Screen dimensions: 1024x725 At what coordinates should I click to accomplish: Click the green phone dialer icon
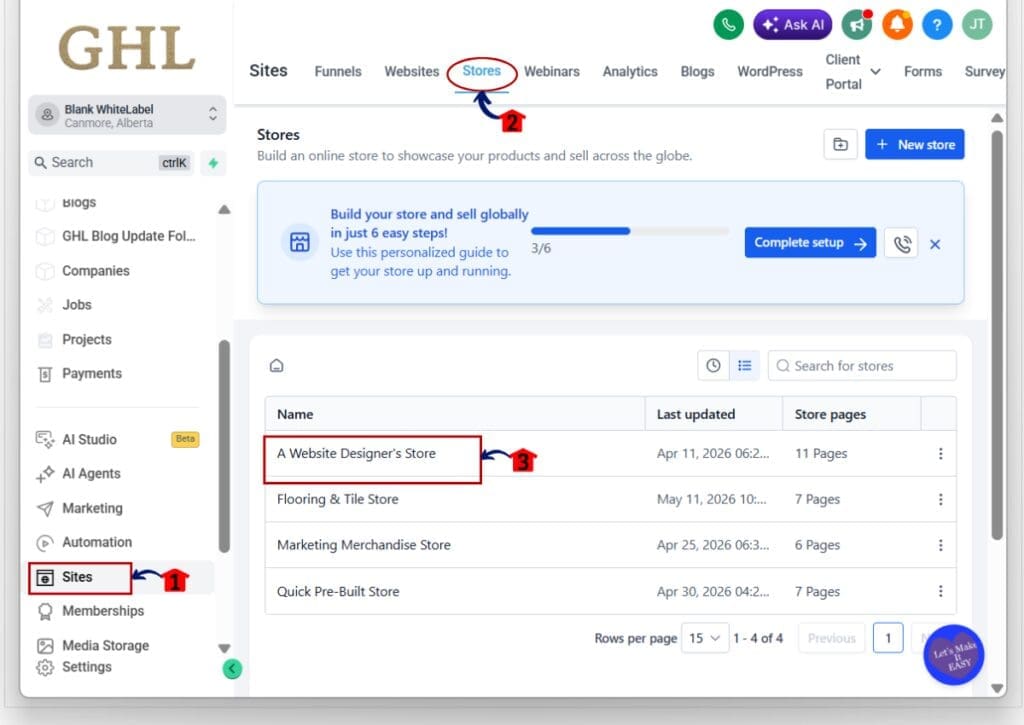[x=728, y=25]
